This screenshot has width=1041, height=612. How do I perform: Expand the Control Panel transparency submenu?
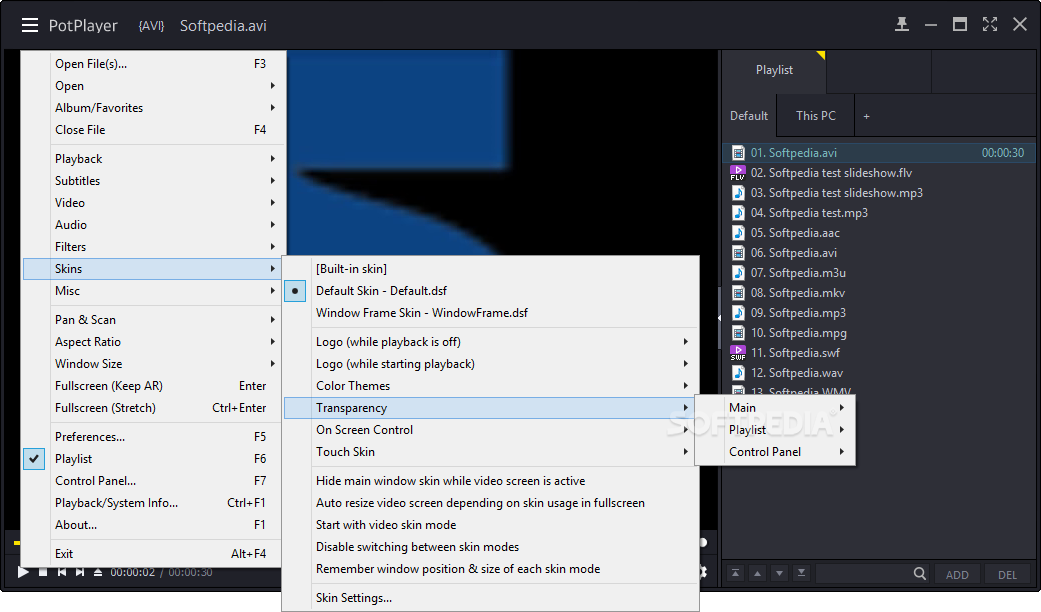click(x=775, y=451)
